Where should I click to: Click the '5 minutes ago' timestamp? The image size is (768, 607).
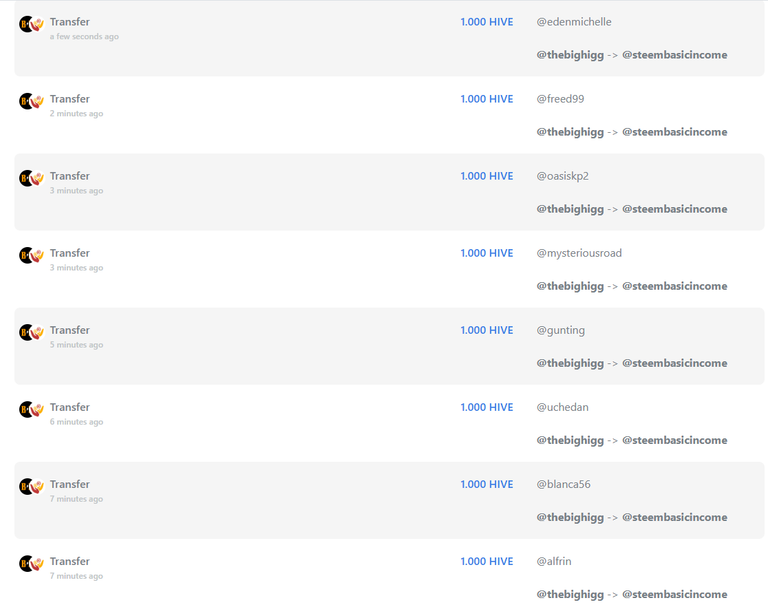click(76, 344)
